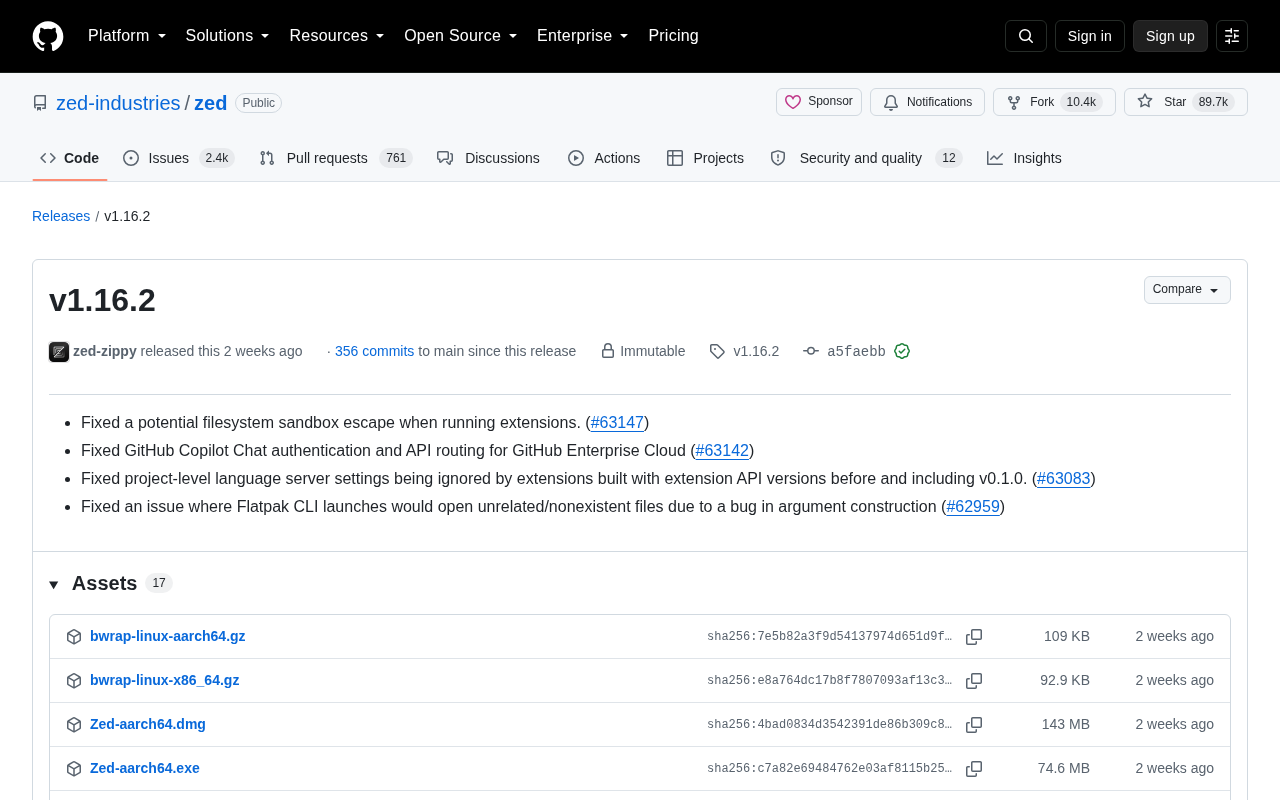The image size is (1280, 800).
Task: Click the repository icon before zed-industries
Action: point(40,103)
